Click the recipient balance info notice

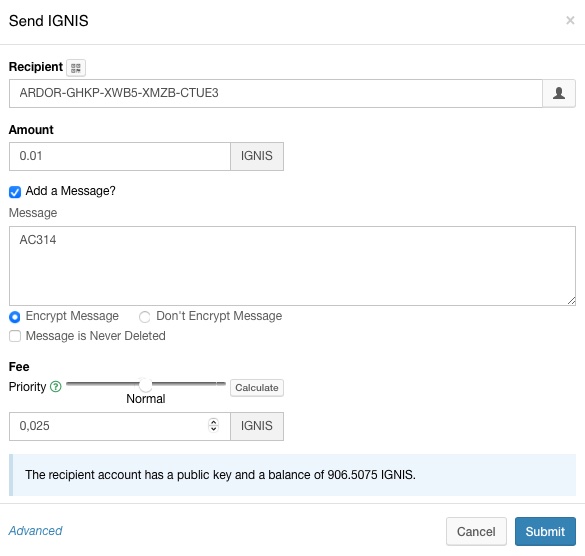(x=292, y=475)
